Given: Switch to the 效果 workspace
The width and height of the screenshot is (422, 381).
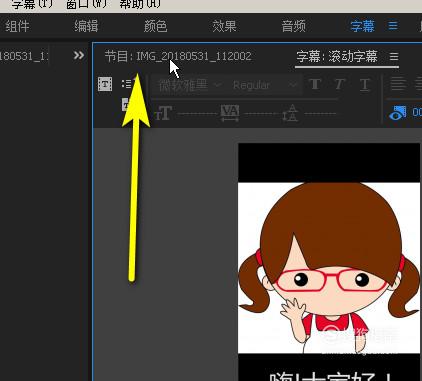Looking at the screenshot, I should tap(224, 26).
